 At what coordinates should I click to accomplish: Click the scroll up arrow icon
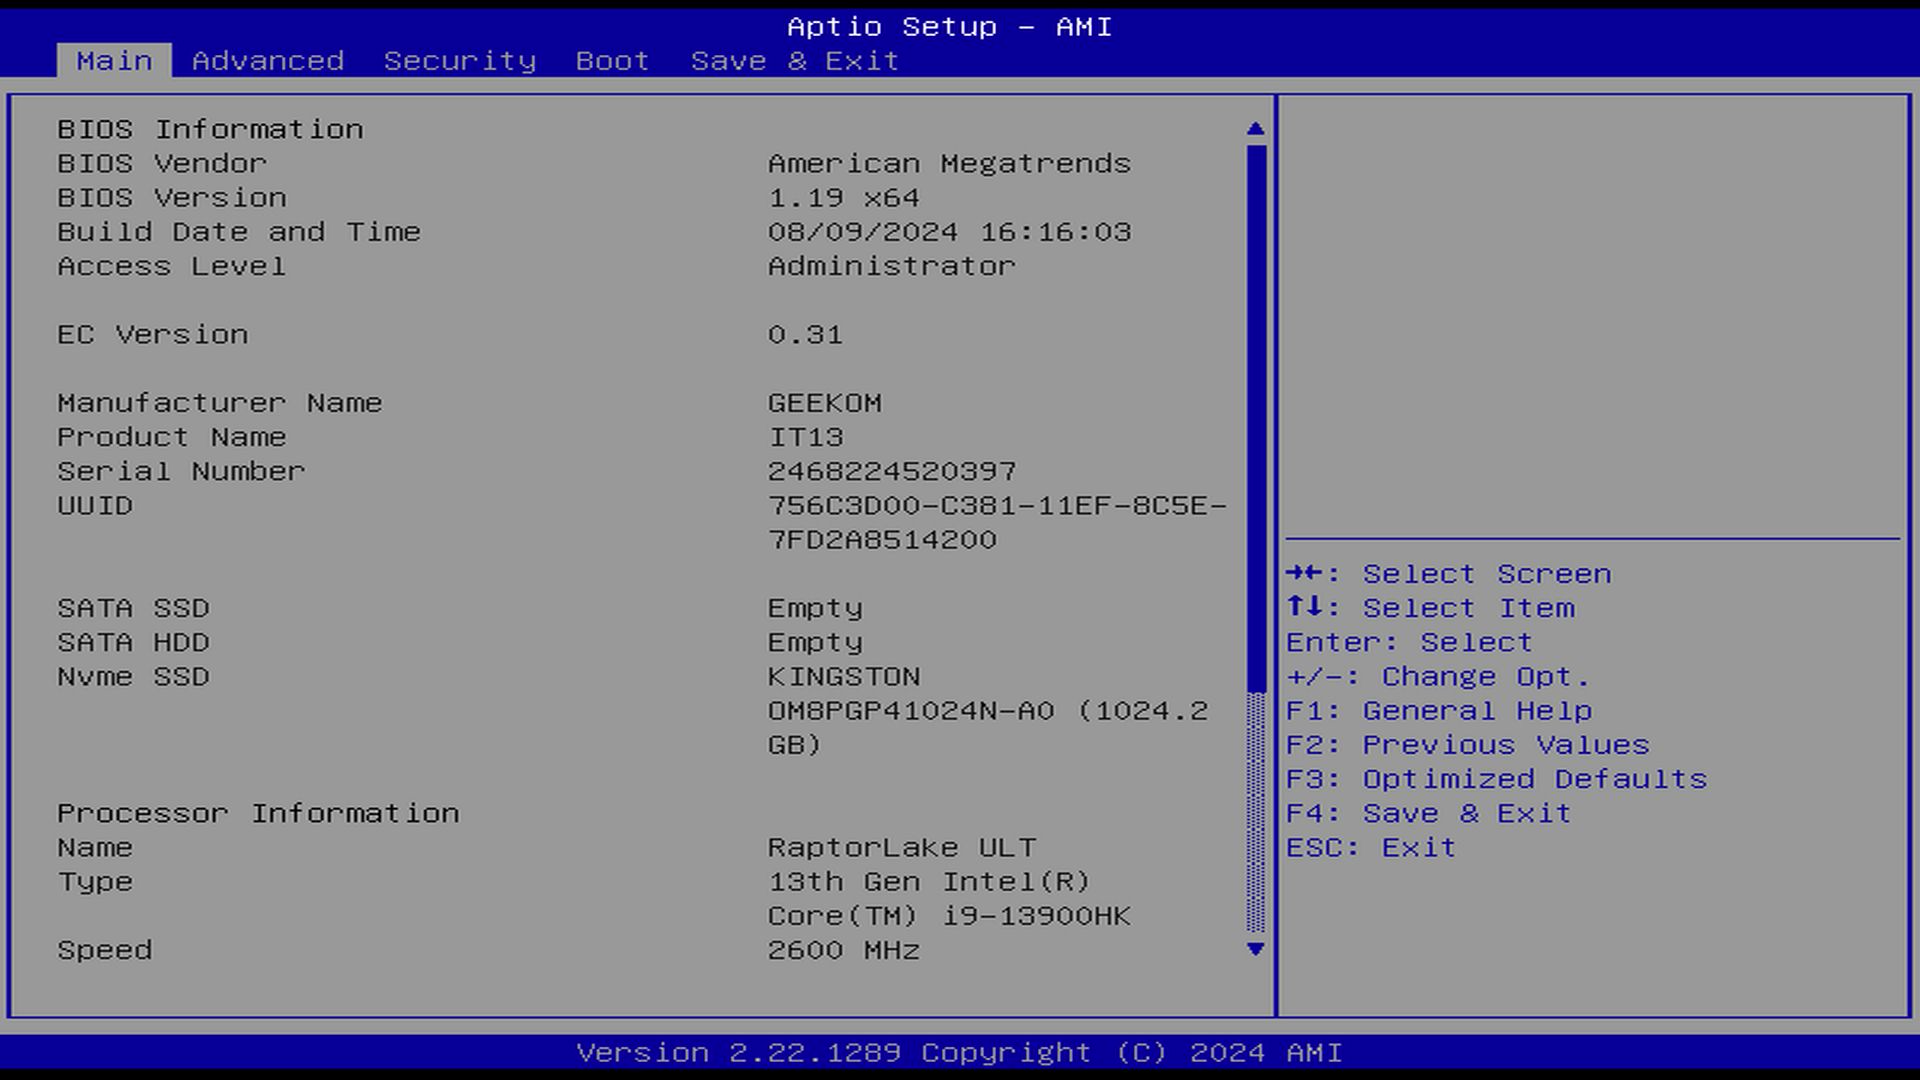click(1256, 129)
